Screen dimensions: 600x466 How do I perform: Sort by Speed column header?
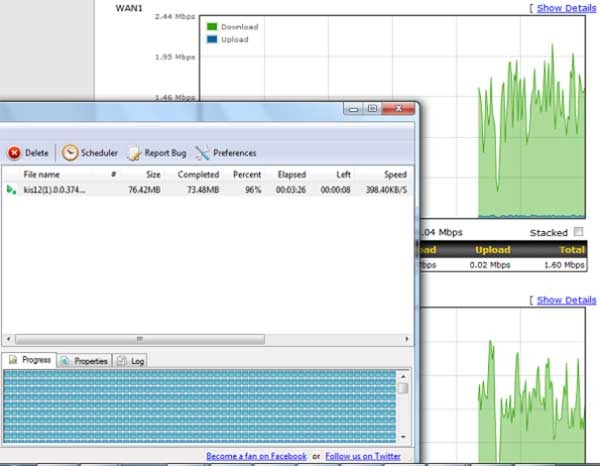click(x=395, y=174)
